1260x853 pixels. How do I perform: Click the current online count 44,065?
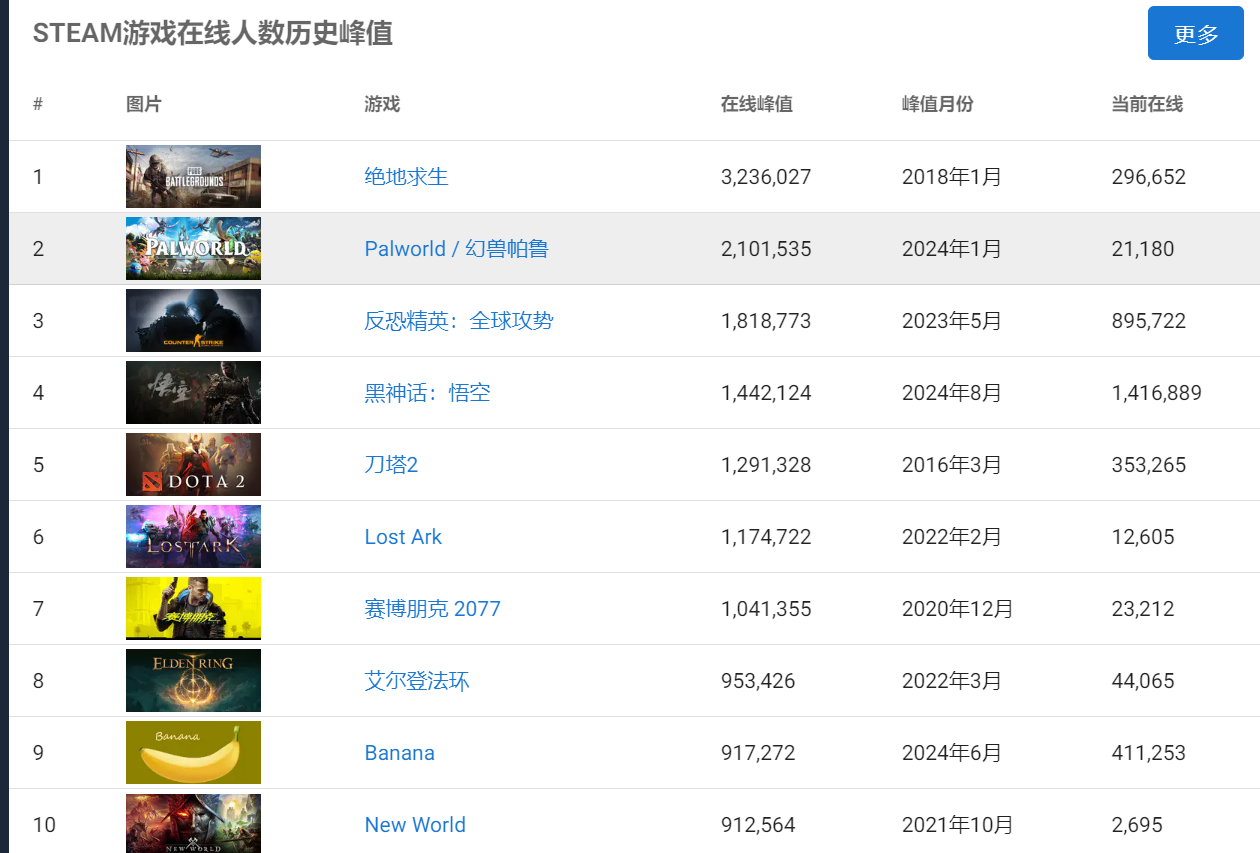pyautogui.click(x=1143, y=681)
